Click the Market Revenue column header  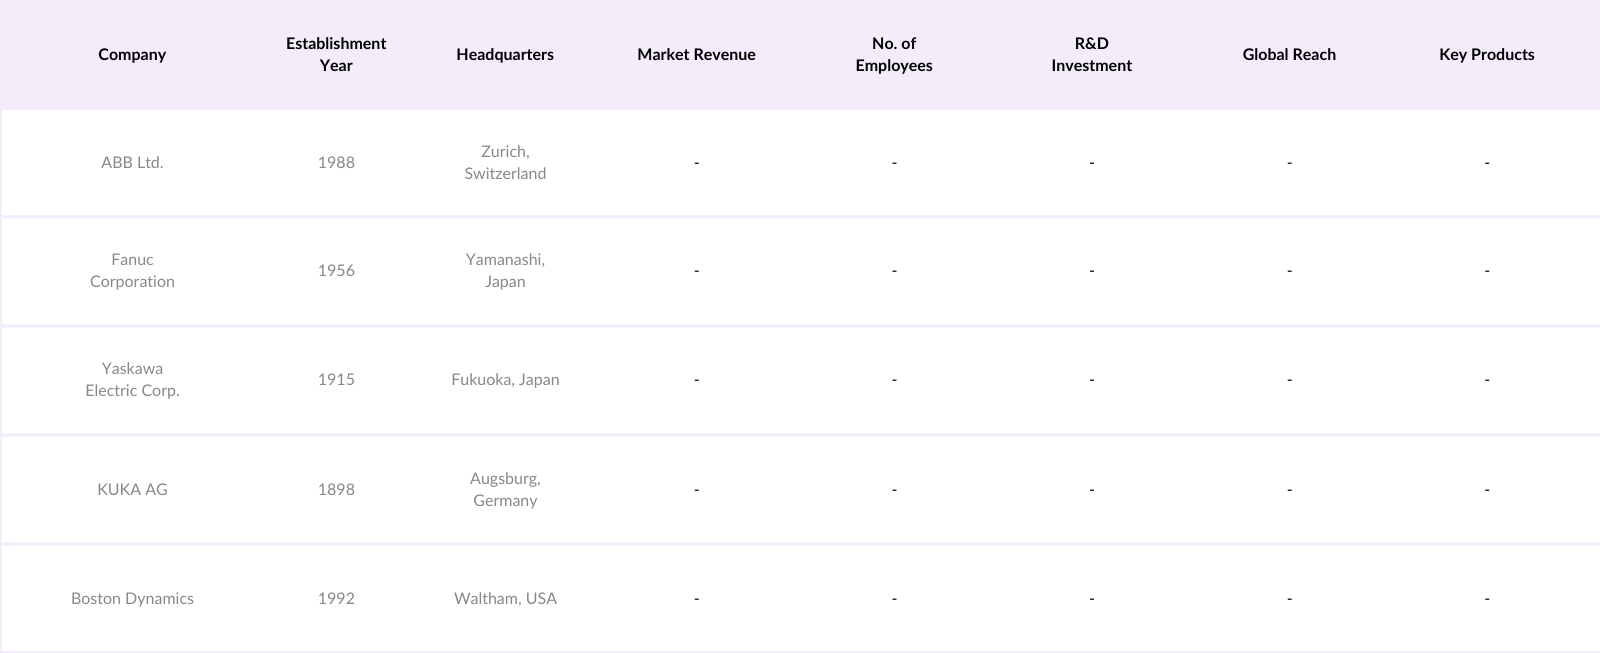[696, 54]
